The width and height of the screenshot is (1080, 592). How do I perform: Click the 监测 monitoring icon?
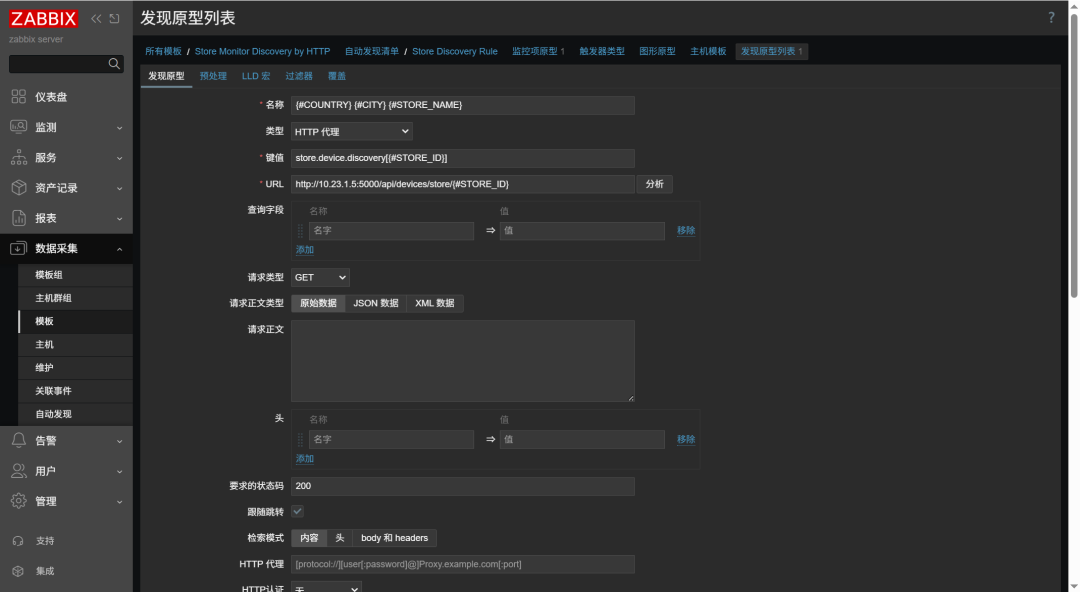click(x=19, y=127)
